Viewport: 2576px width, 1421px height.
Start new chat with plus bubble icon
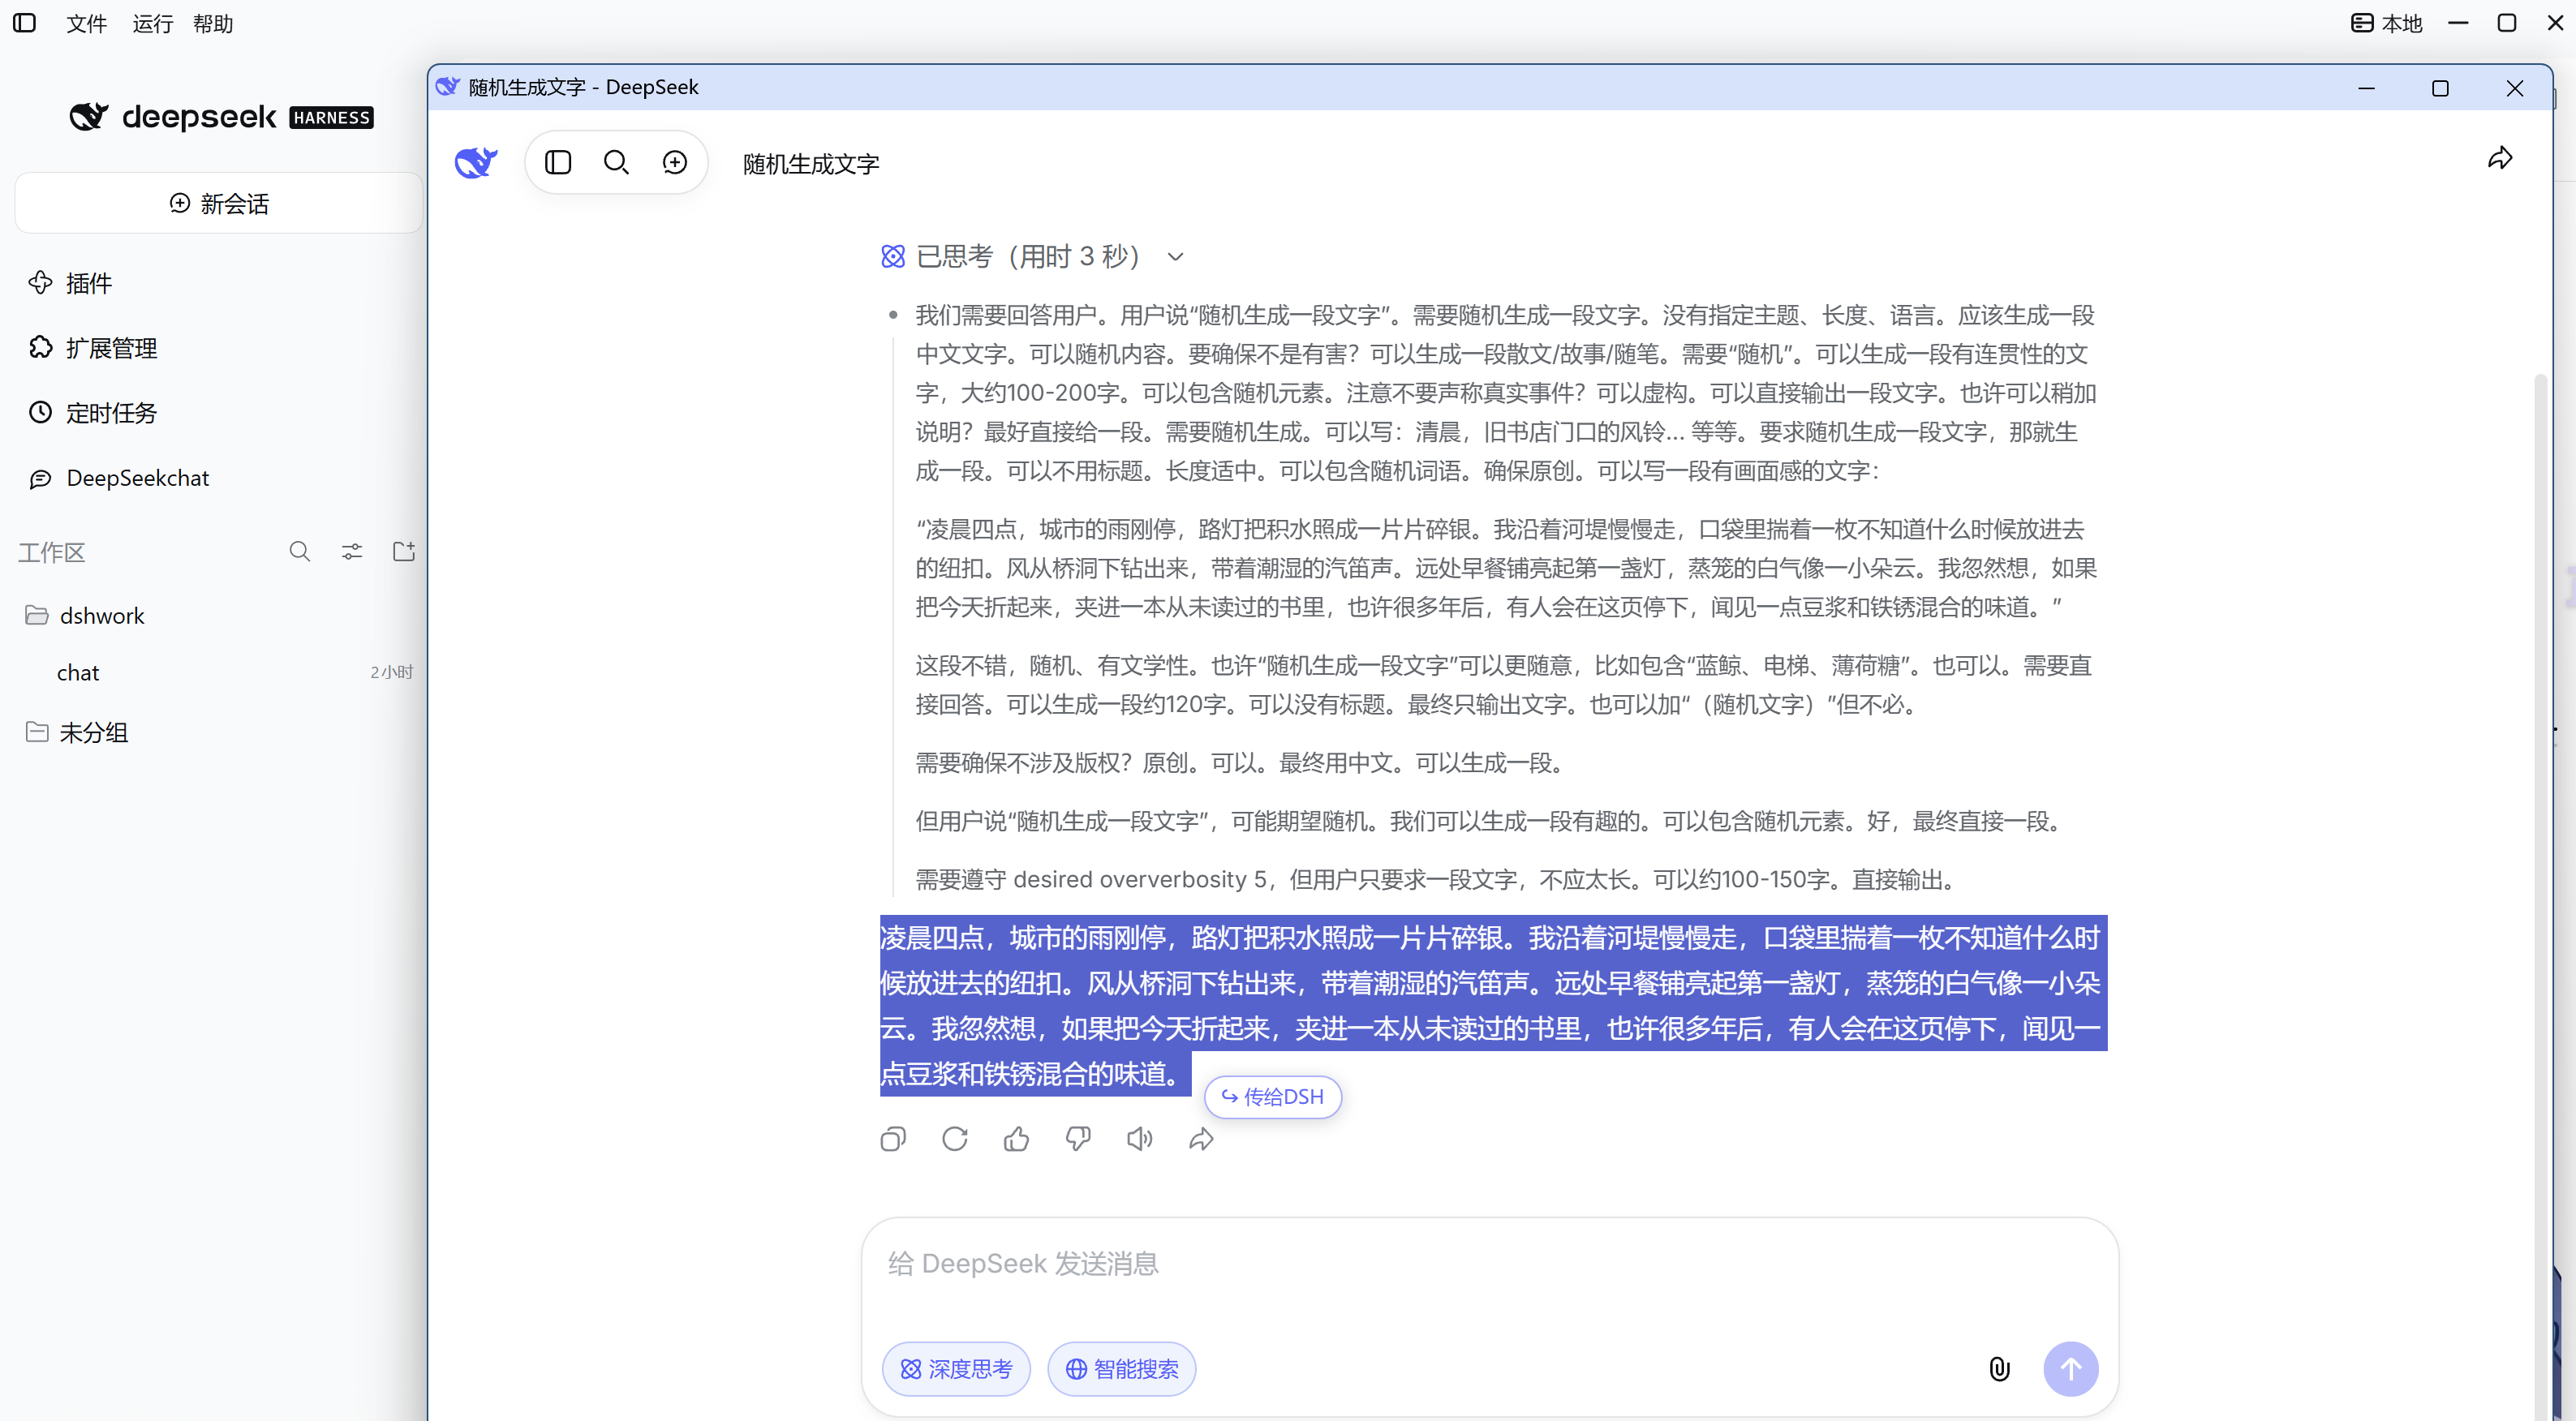675,162
